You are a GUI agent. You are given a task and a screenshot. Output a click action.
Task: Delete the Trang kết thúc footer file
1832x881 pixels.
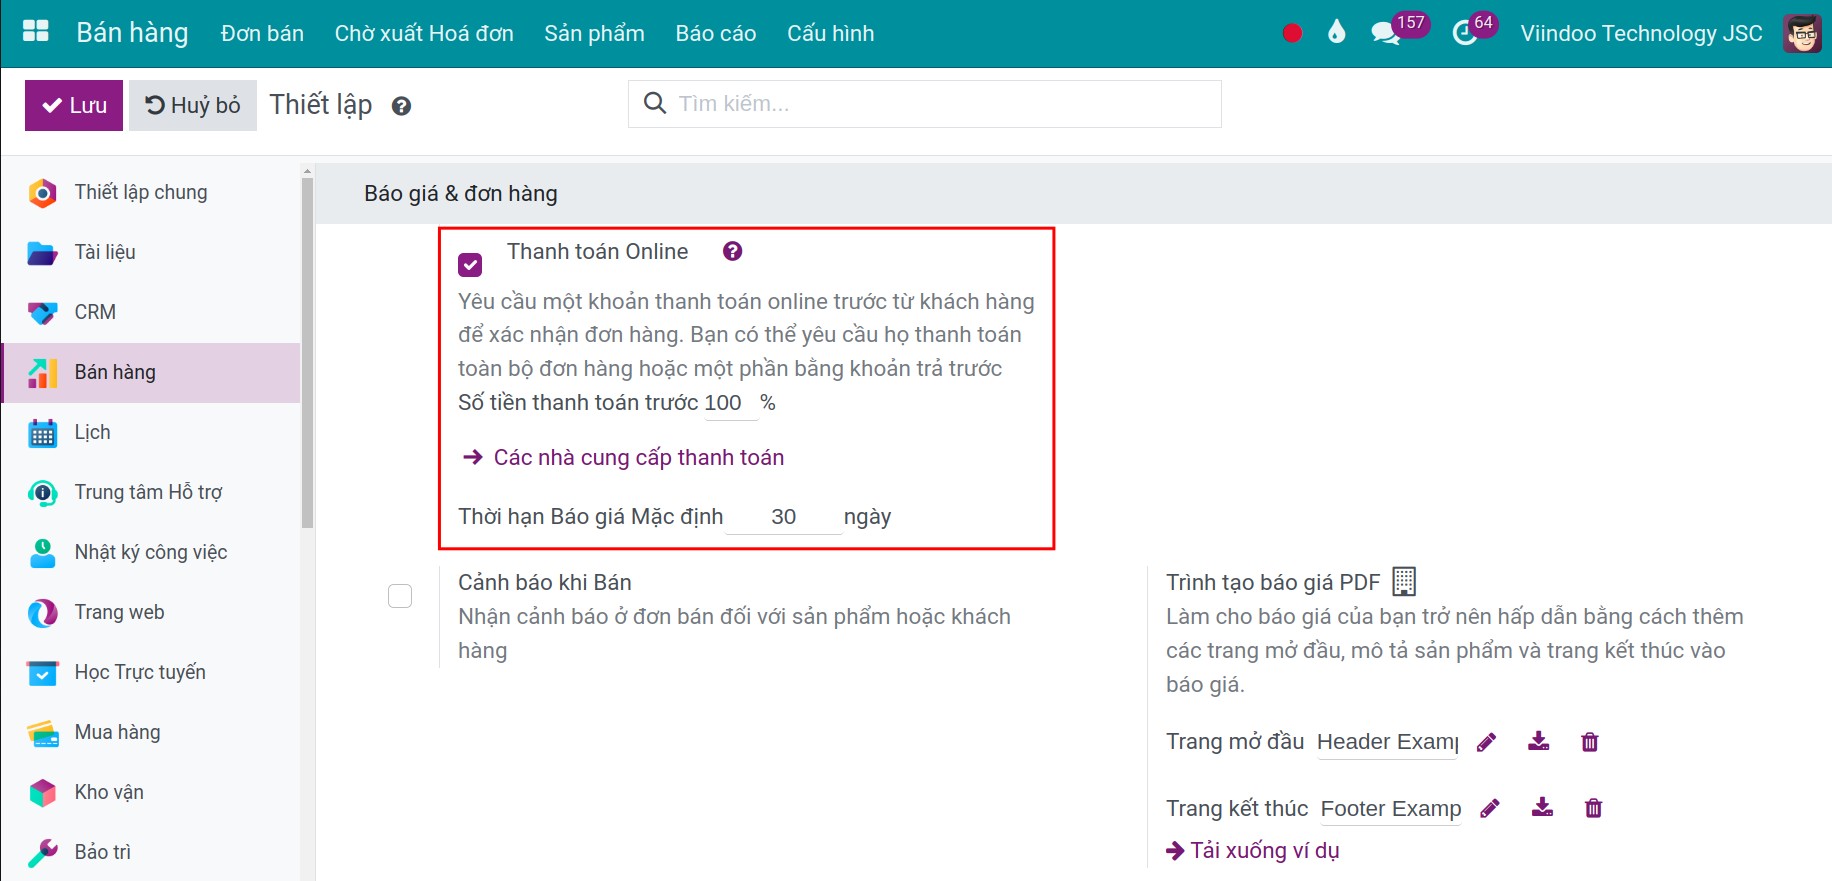pyautogui.click(x=1594, y=808)
